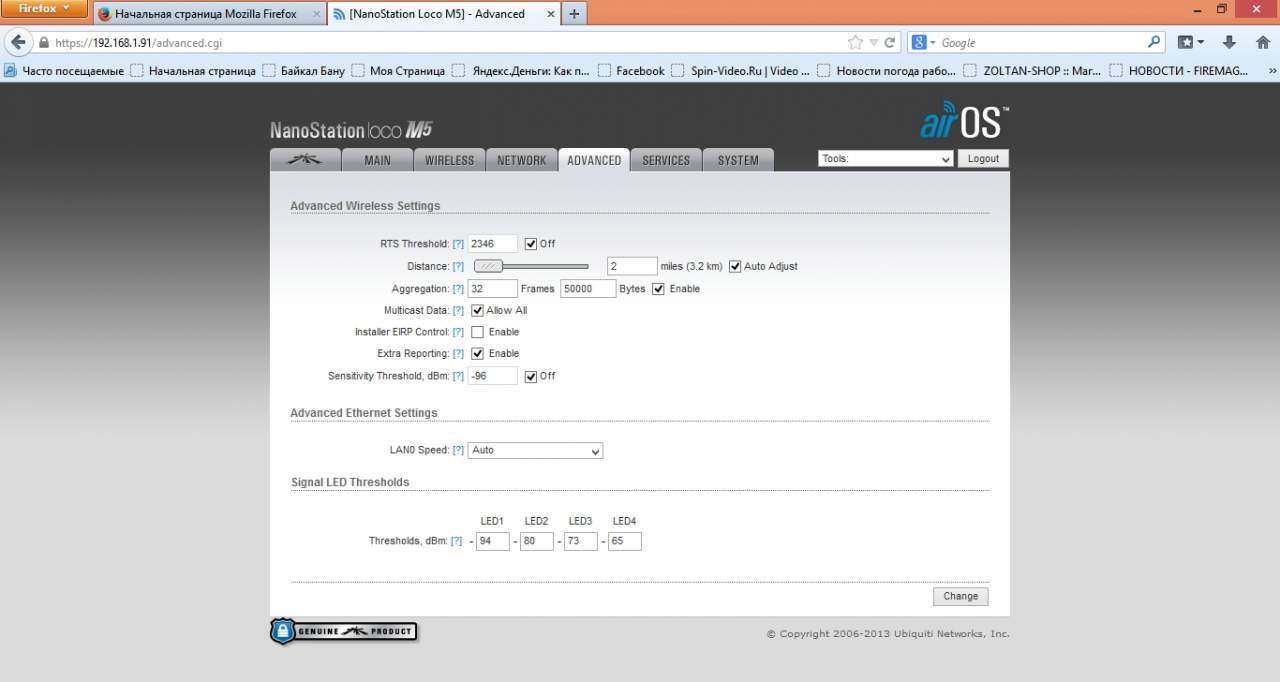The height and width of the screenshot is (682, 1280).
Task: Switch to the MAIN tab
Action: (x=377, y=160)
